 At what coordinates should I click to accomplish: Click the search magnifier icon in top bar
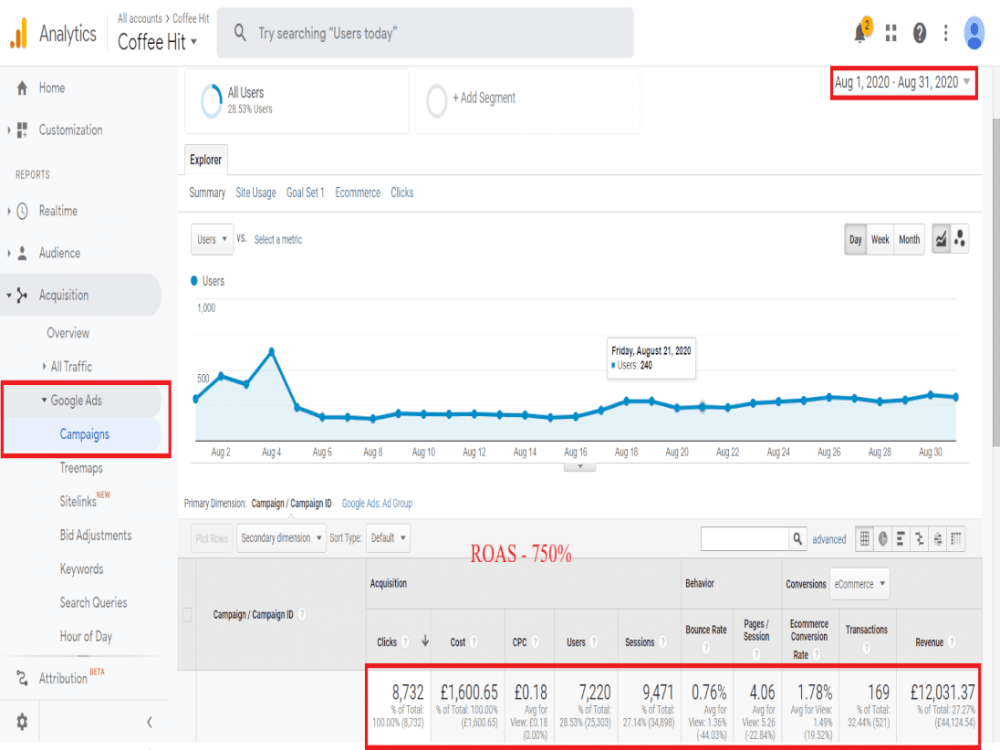click(240, 33)
